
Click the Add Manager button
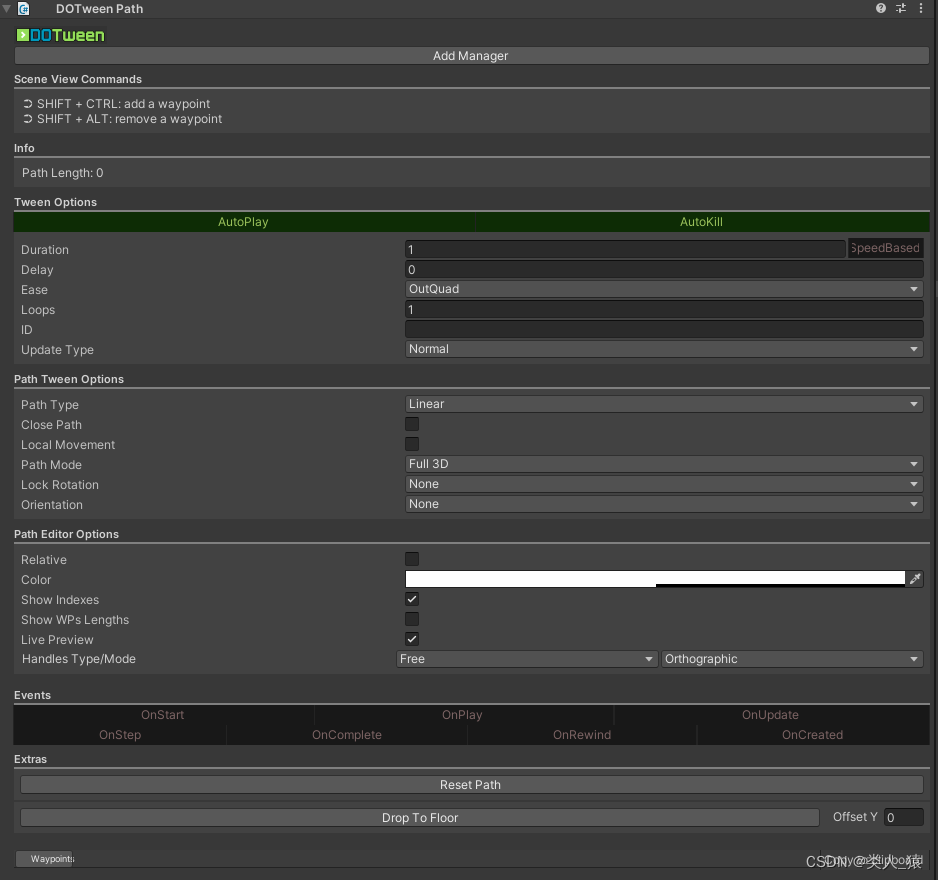click(470, 56)
